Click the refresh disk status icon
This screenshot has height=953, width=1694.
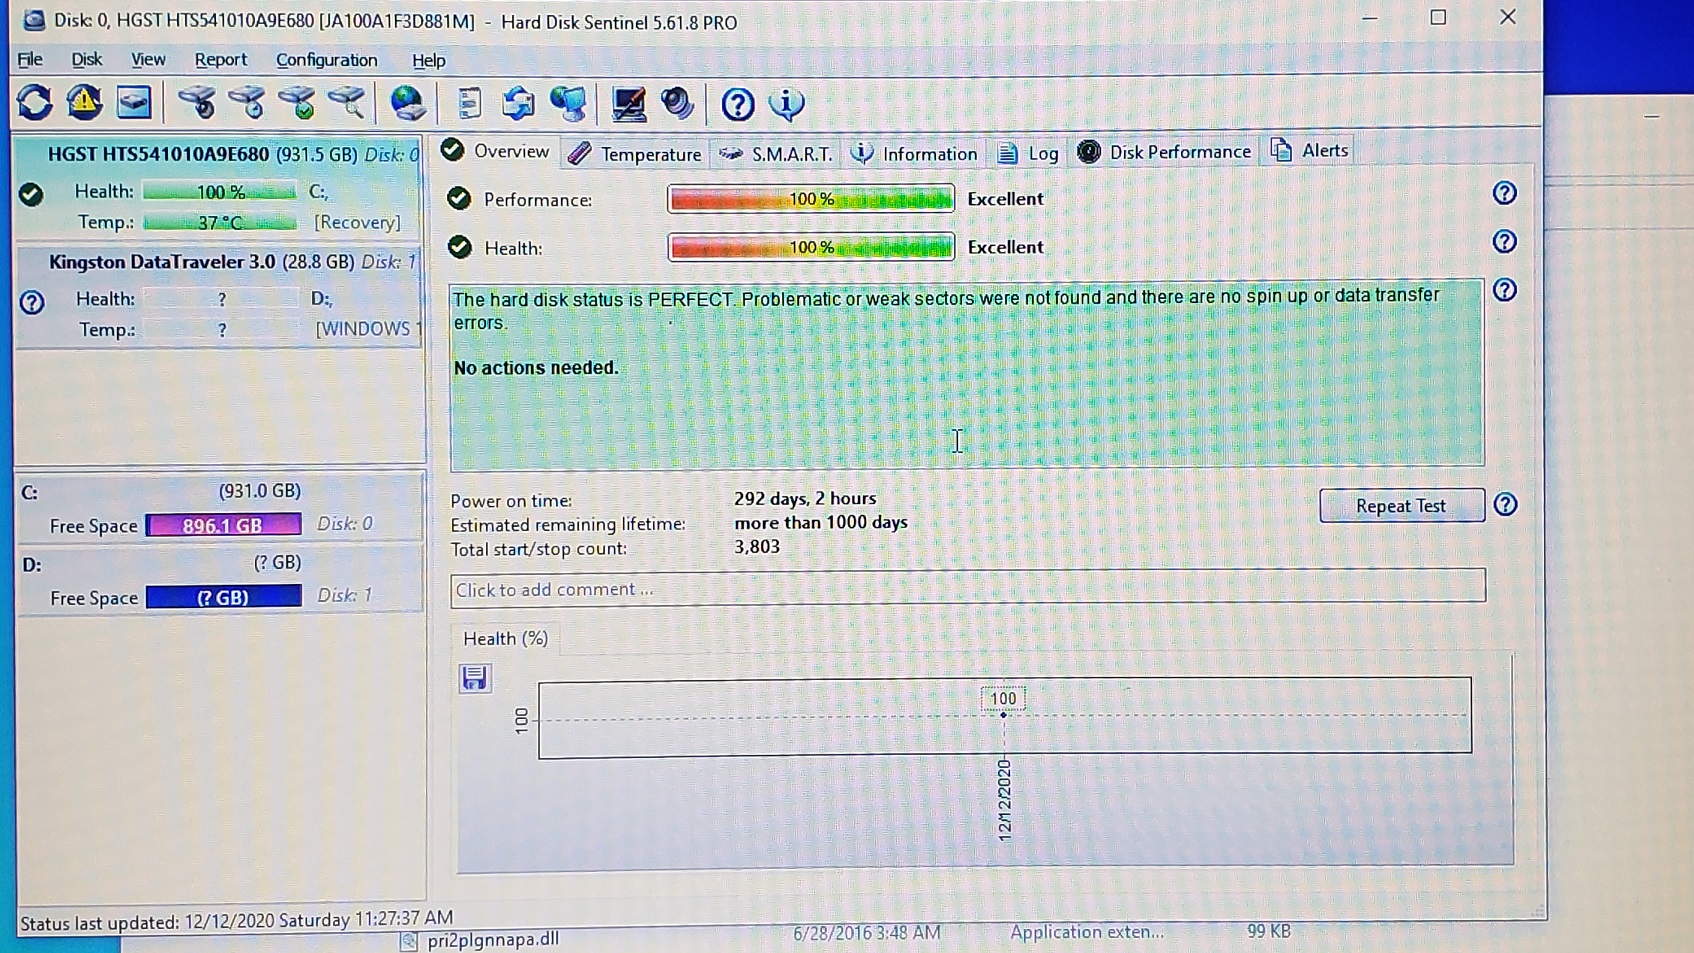point(35,103)
